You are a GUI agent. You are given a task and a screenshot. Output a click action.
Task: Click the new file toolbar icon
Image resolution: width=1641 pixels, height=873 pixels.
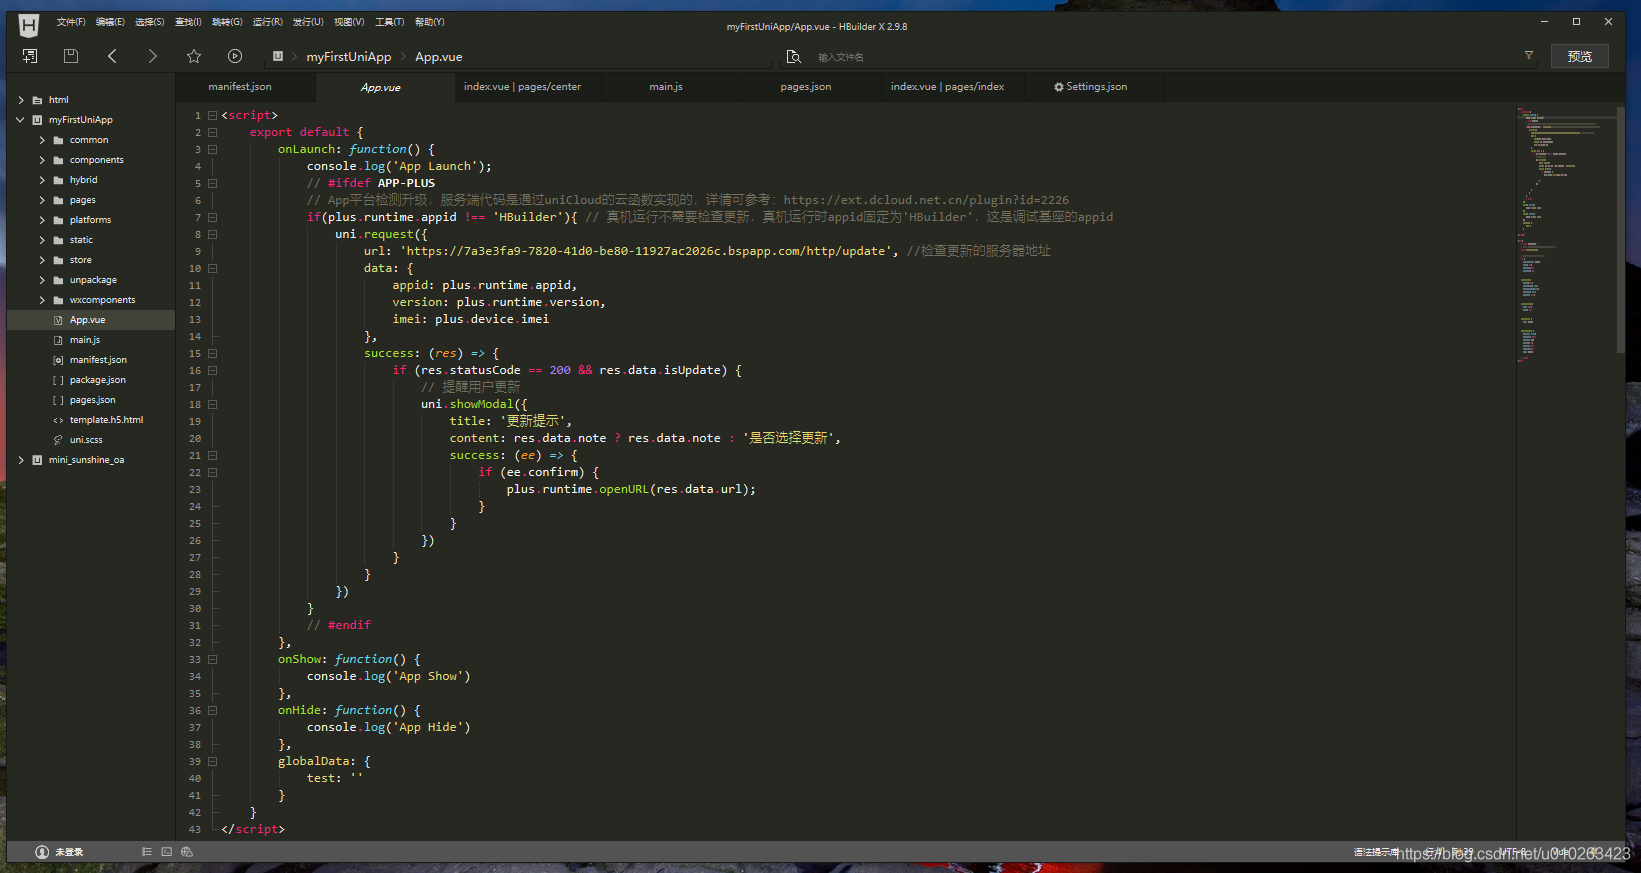pyautogui.click(x=30, y=56)
